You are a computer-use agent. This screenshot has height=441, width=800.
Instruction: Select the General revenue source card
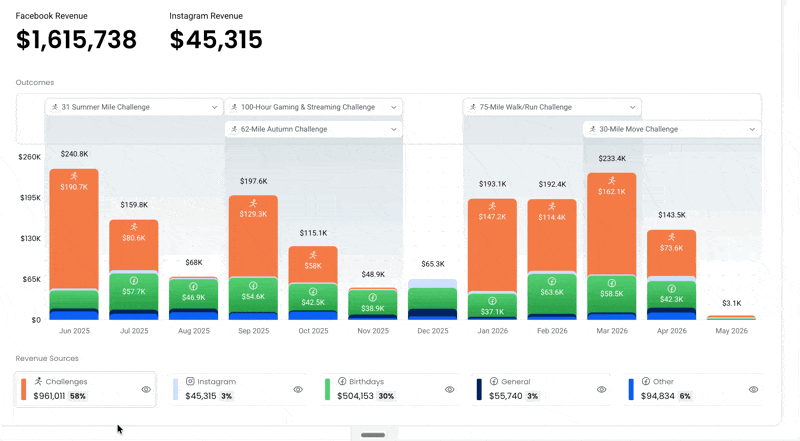pyautogui.click(x=540, y=389)
